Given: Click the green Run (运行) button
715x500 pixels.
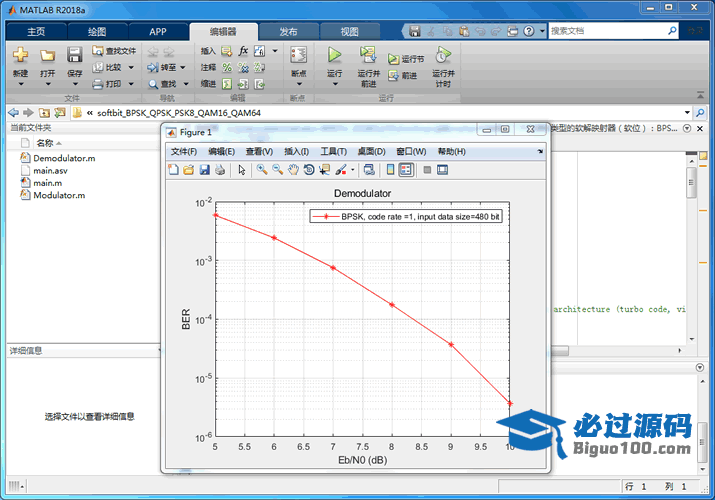Looking at the screenshot, I should [334, 55].
